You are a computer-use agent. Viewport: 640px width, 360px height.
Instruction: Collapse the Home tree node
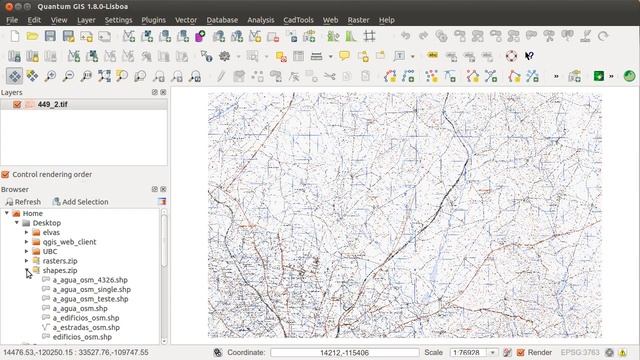coord(7,213)
